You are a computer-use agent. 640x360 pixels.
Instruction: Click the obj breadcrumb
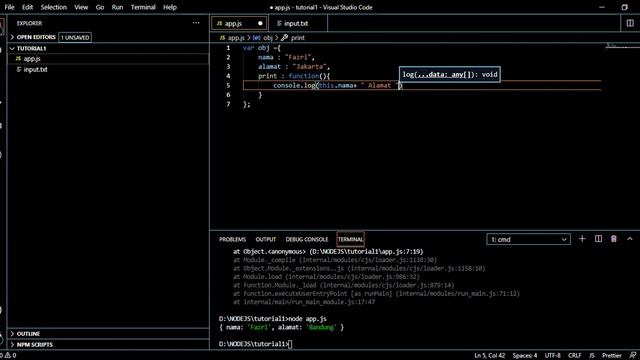tap(263, 38)
